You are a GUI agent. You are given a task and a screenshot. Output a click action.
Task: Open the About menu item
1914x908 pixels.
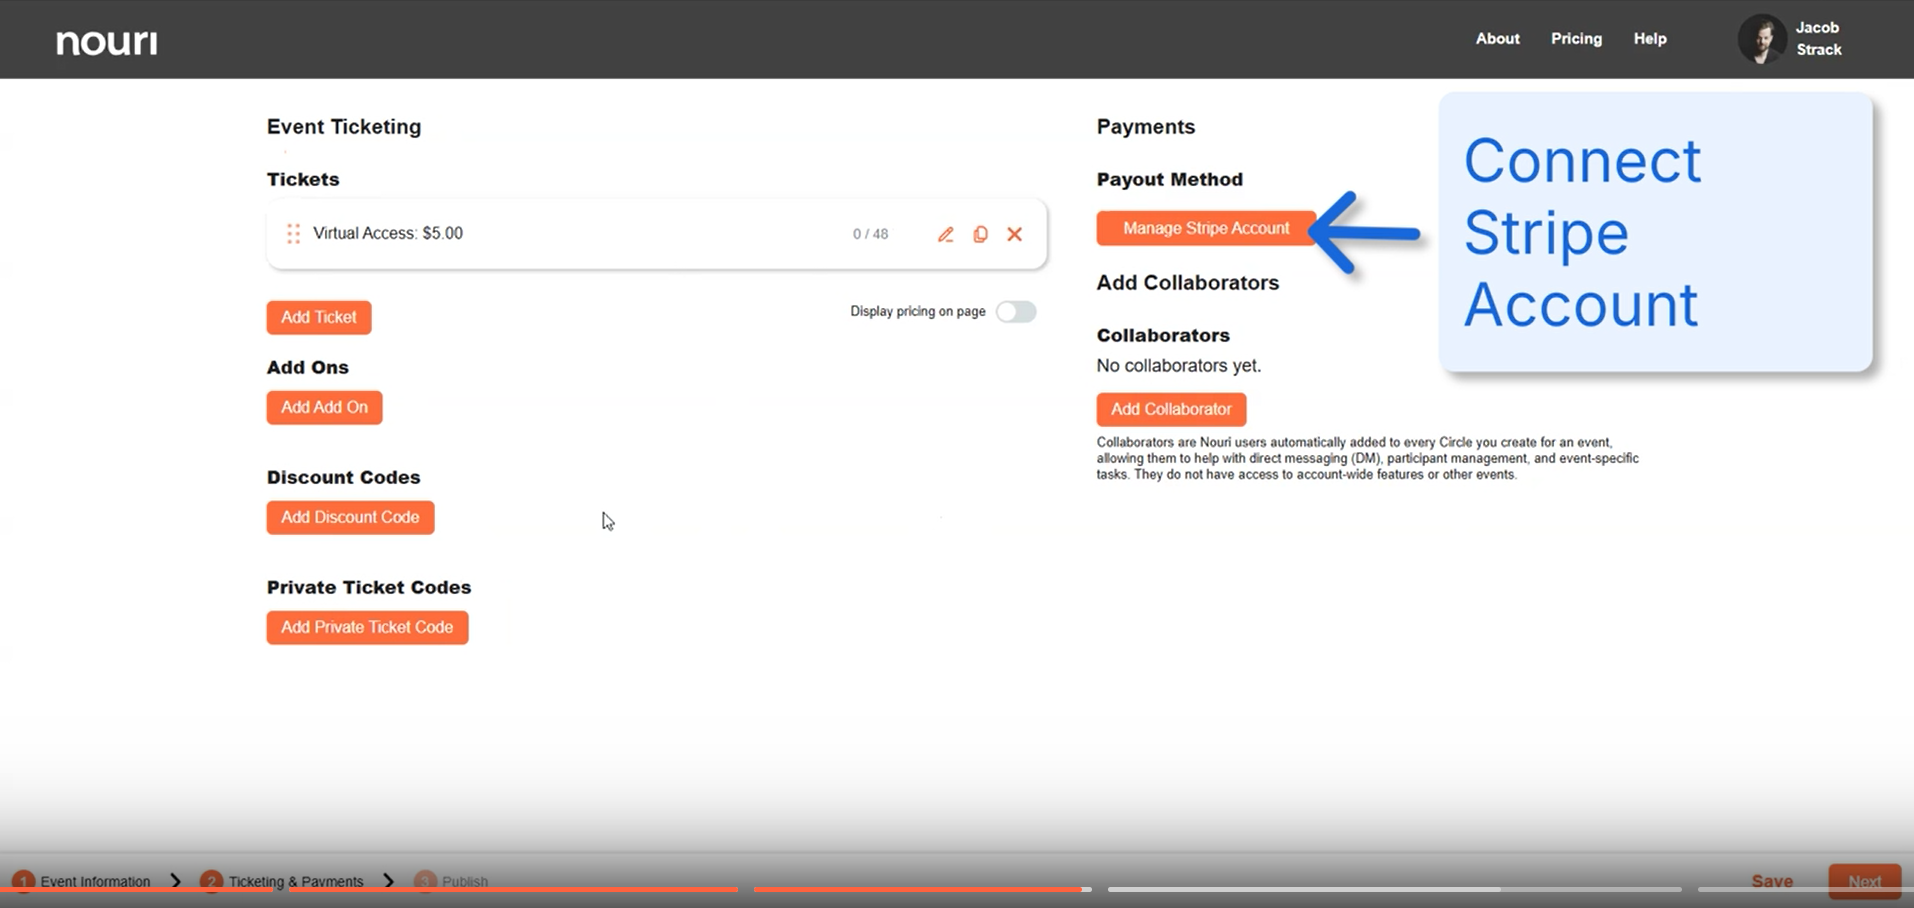tap(1497, 39)
